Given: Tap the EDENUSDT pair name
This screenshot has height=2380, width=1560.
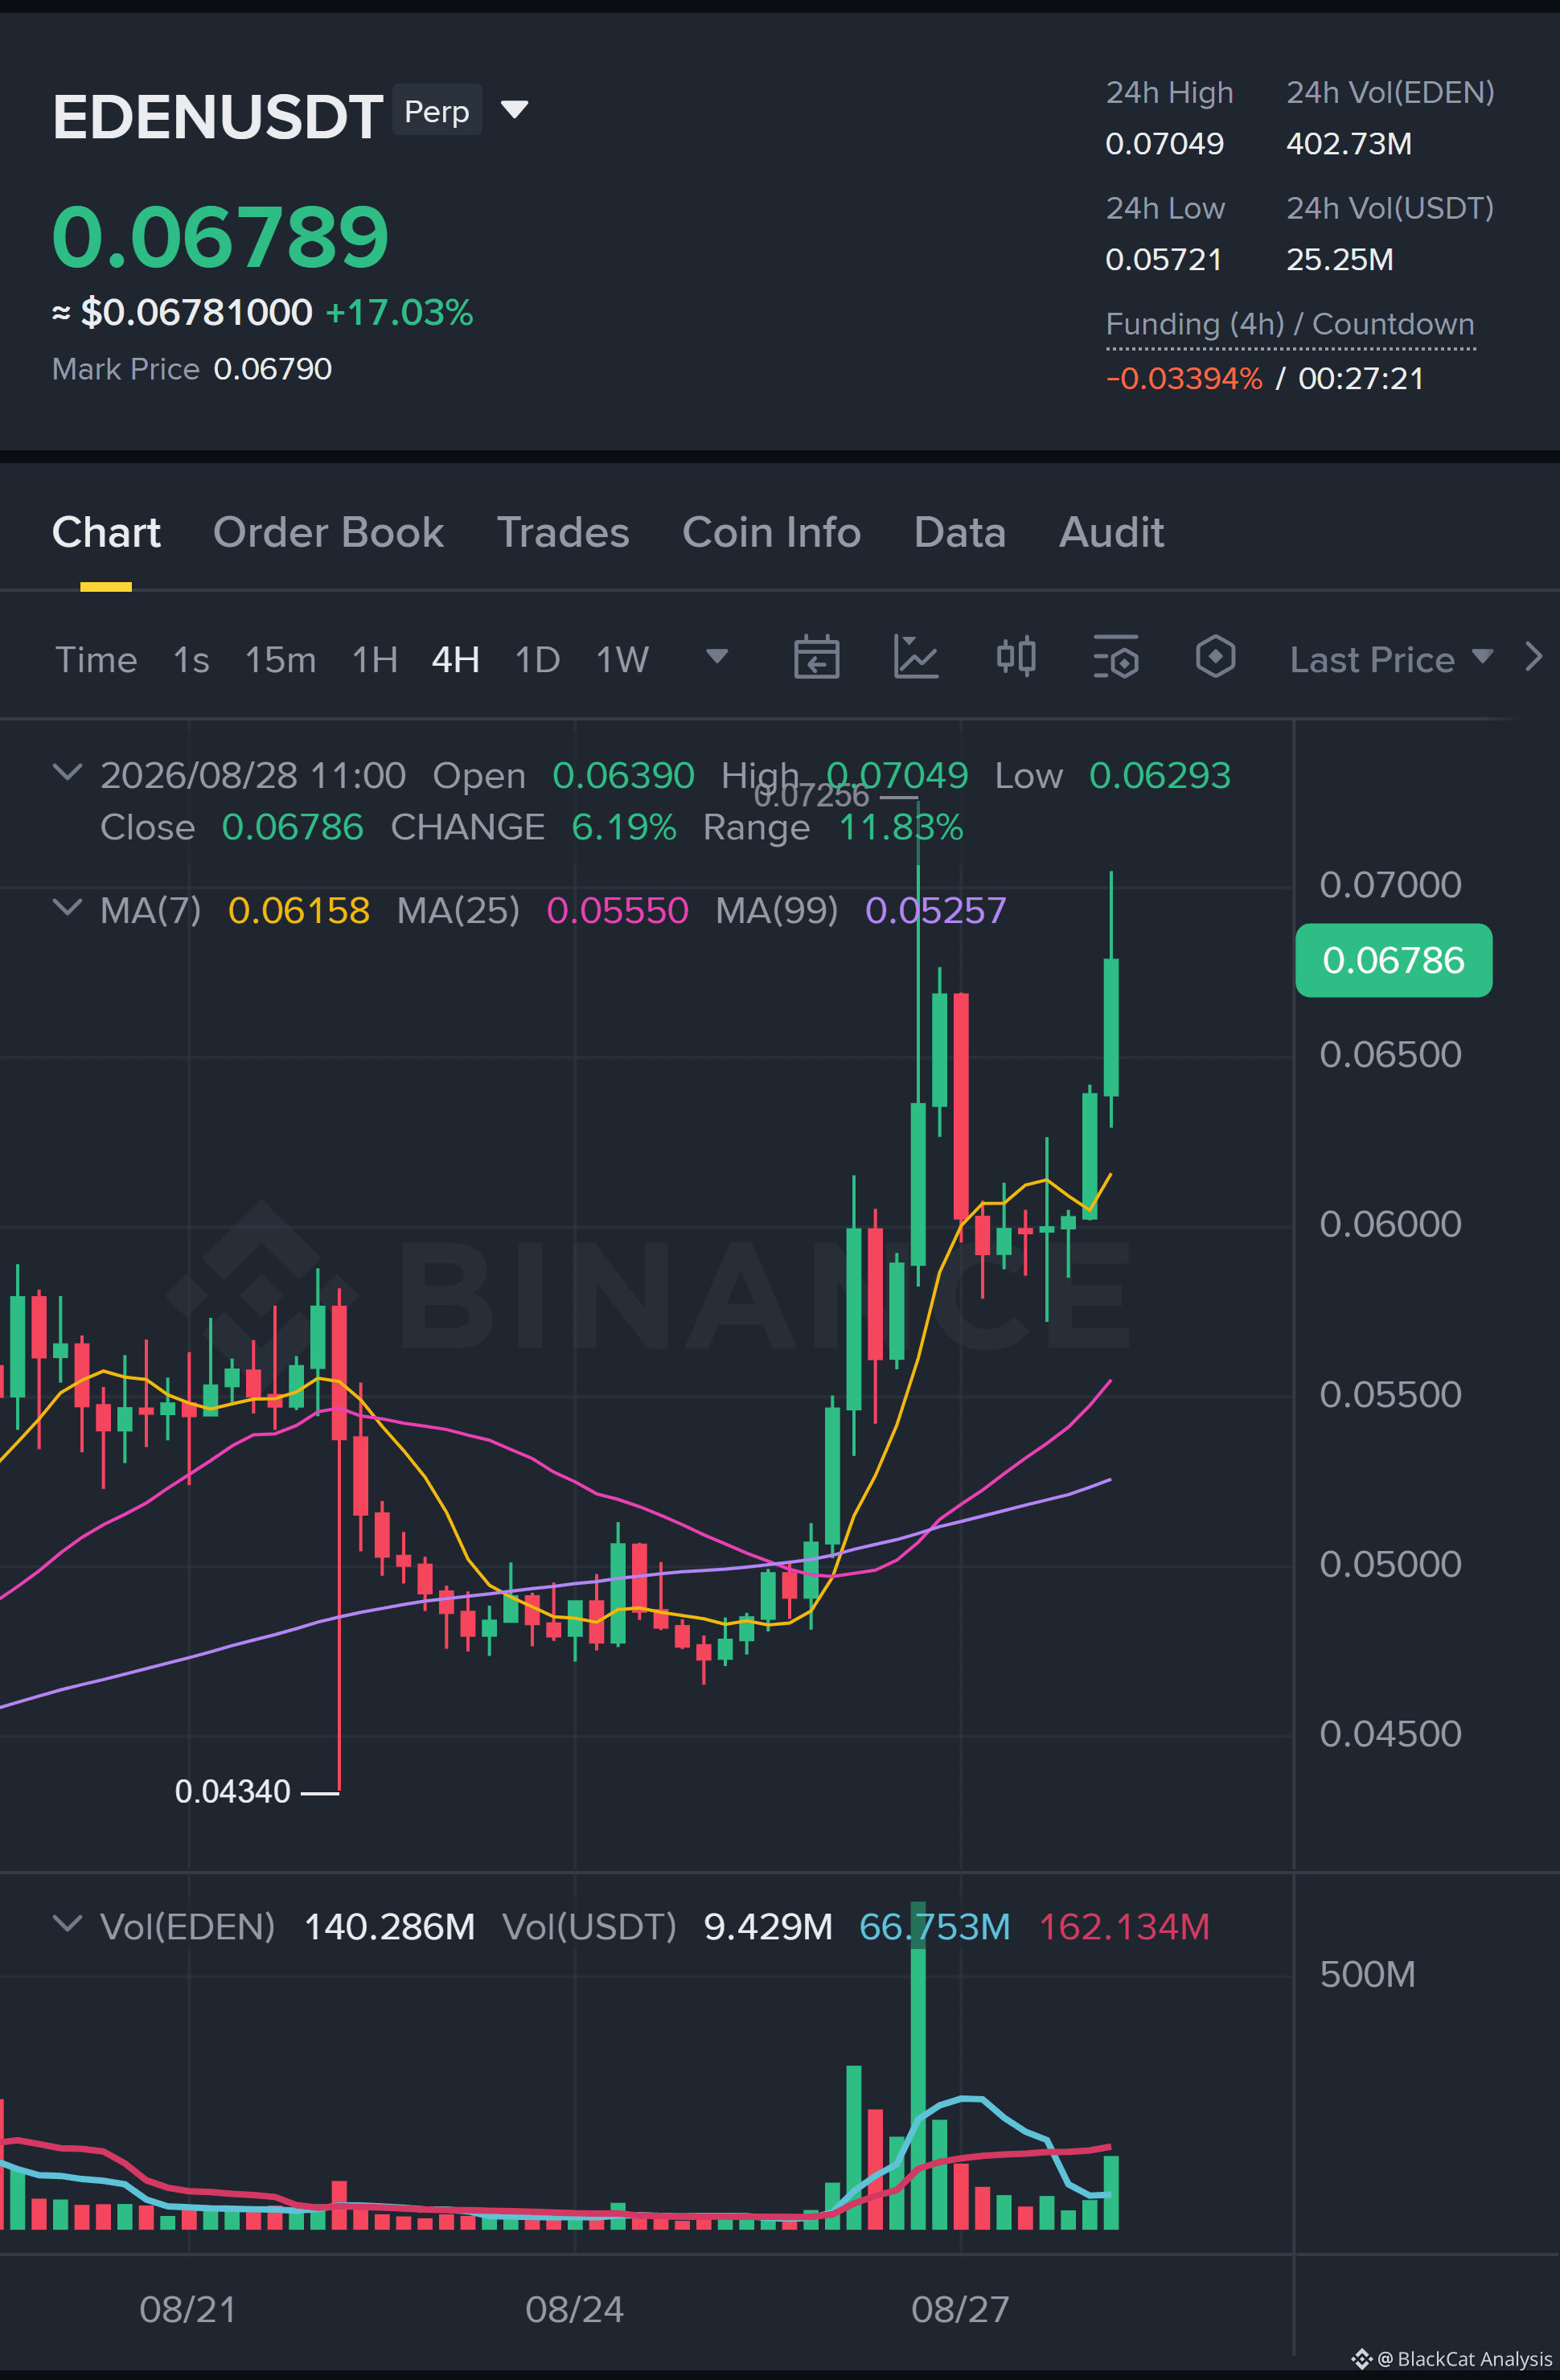Looking at the screenshot, I should [218, 116].
